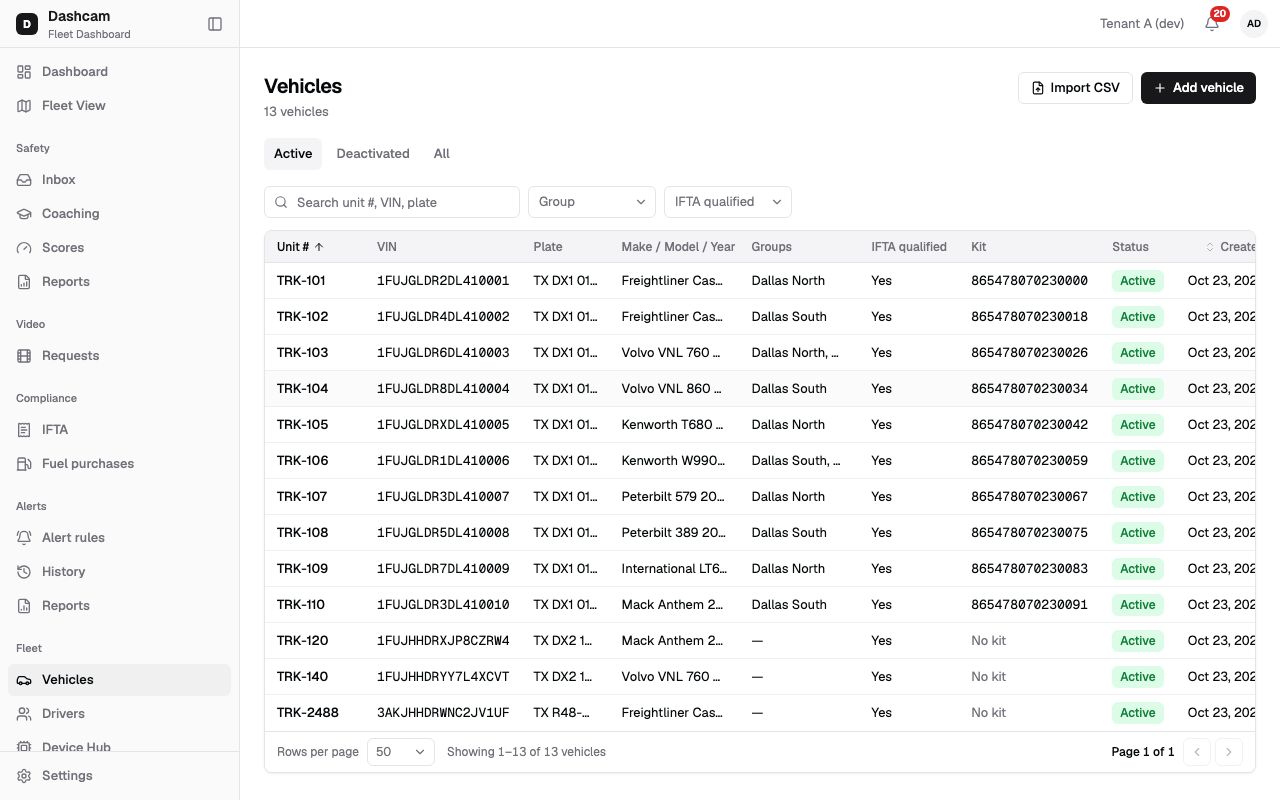
Task: Click the search unit, VIN, plate field
Action: pos(392,202)
